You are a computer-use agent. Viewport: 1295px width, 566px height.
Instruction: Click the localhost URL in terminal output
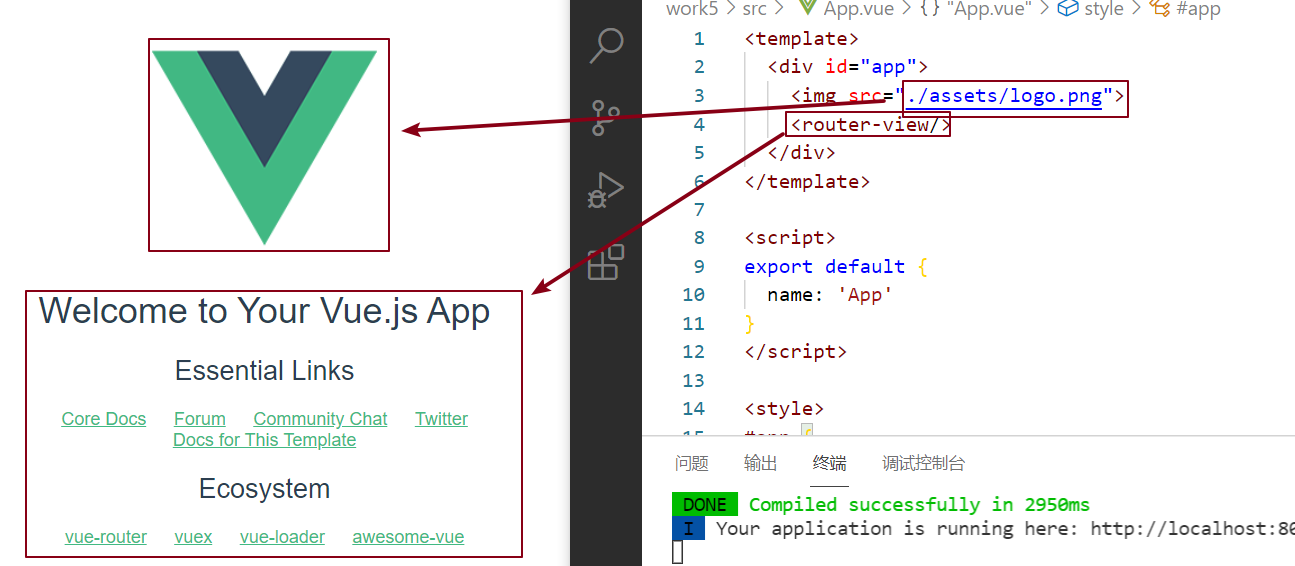[x=1192, y=529]
